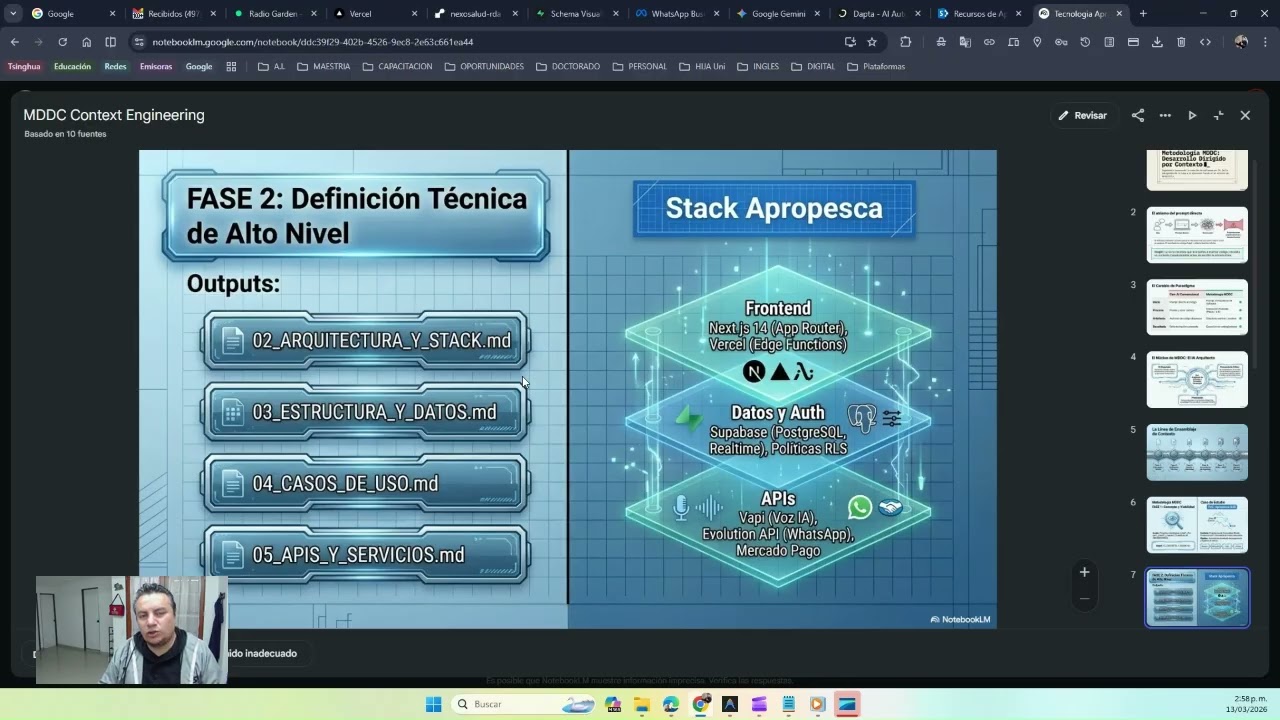Image resolution: width=1280 pixels, height=720 pixels.
Task: Open the browser extensions puzzle icon
Action: 905,42
